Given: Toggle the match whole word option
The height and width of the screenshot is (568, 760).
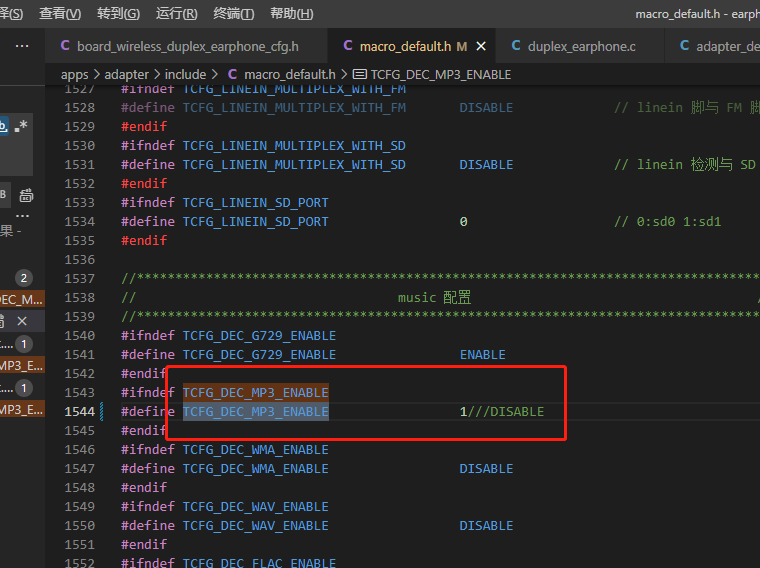Looking at the screenshot, I should click(x=3, y=126).
